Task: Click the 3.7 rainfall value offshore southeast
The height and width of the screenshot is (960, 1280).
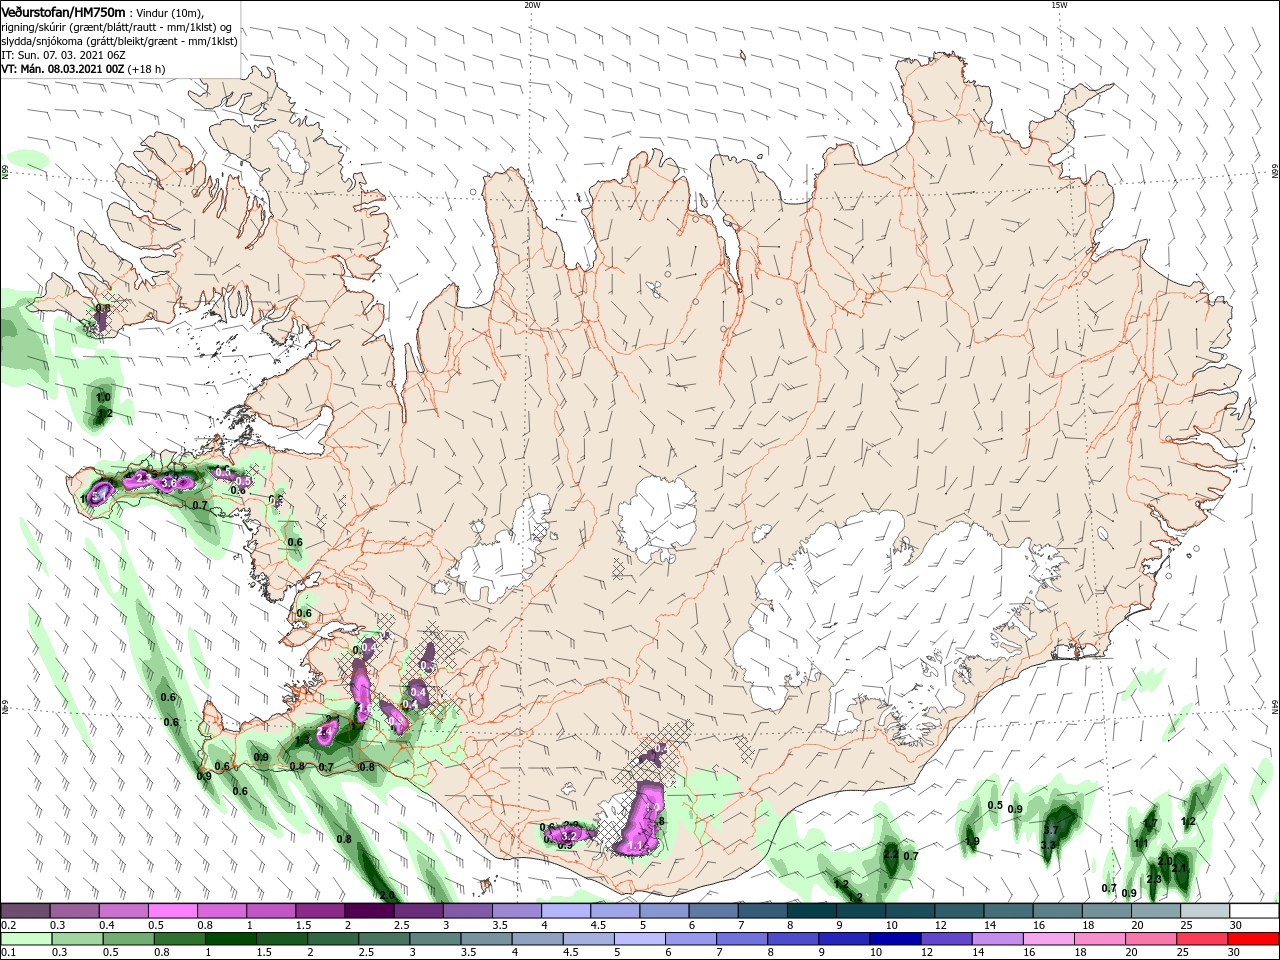Action: click(x=1050, y=831)
